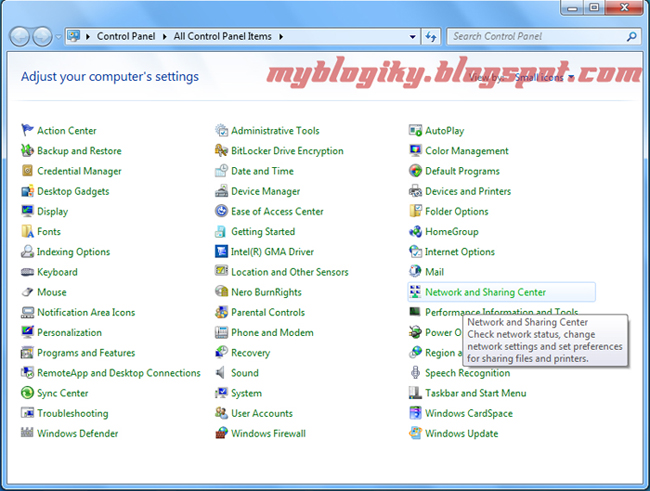Screen dimensions: 650x491
Task: Open the View by Small icons dropdown
Action: point(544,77)
